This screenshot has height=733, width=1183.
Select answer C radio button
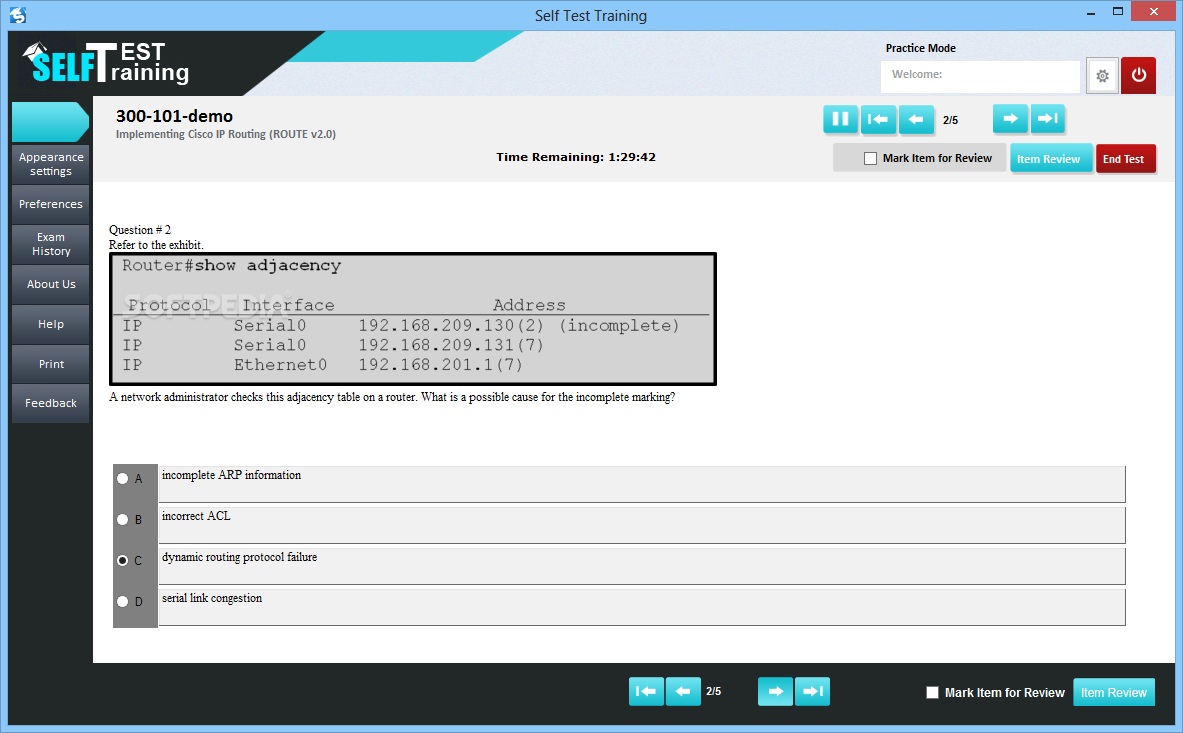pos(122,560)
